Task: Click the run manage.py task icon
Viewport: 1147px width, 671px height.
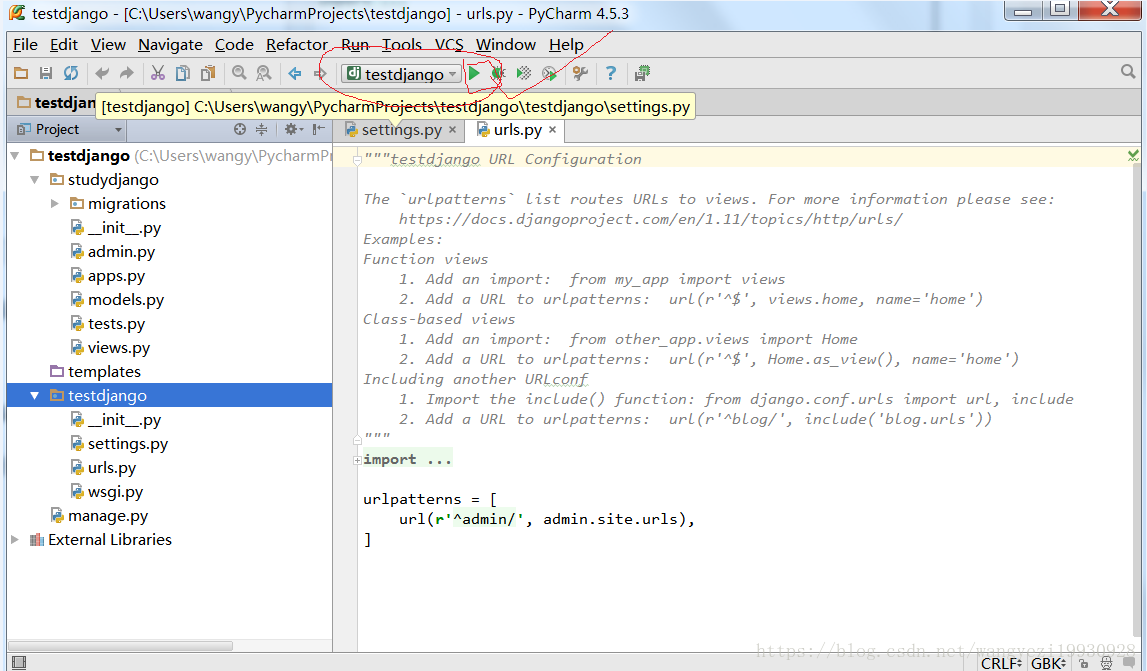Action: (549, 73)
